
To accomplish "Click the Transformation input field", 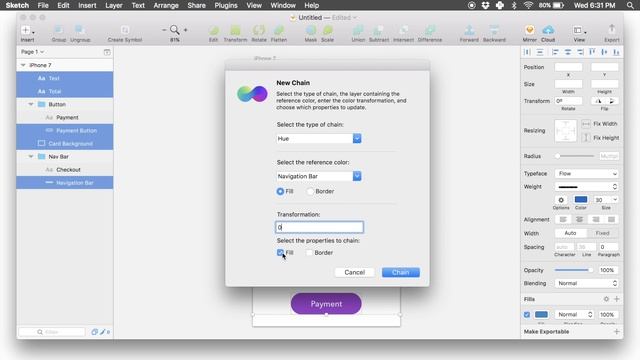I will [320, 227].
